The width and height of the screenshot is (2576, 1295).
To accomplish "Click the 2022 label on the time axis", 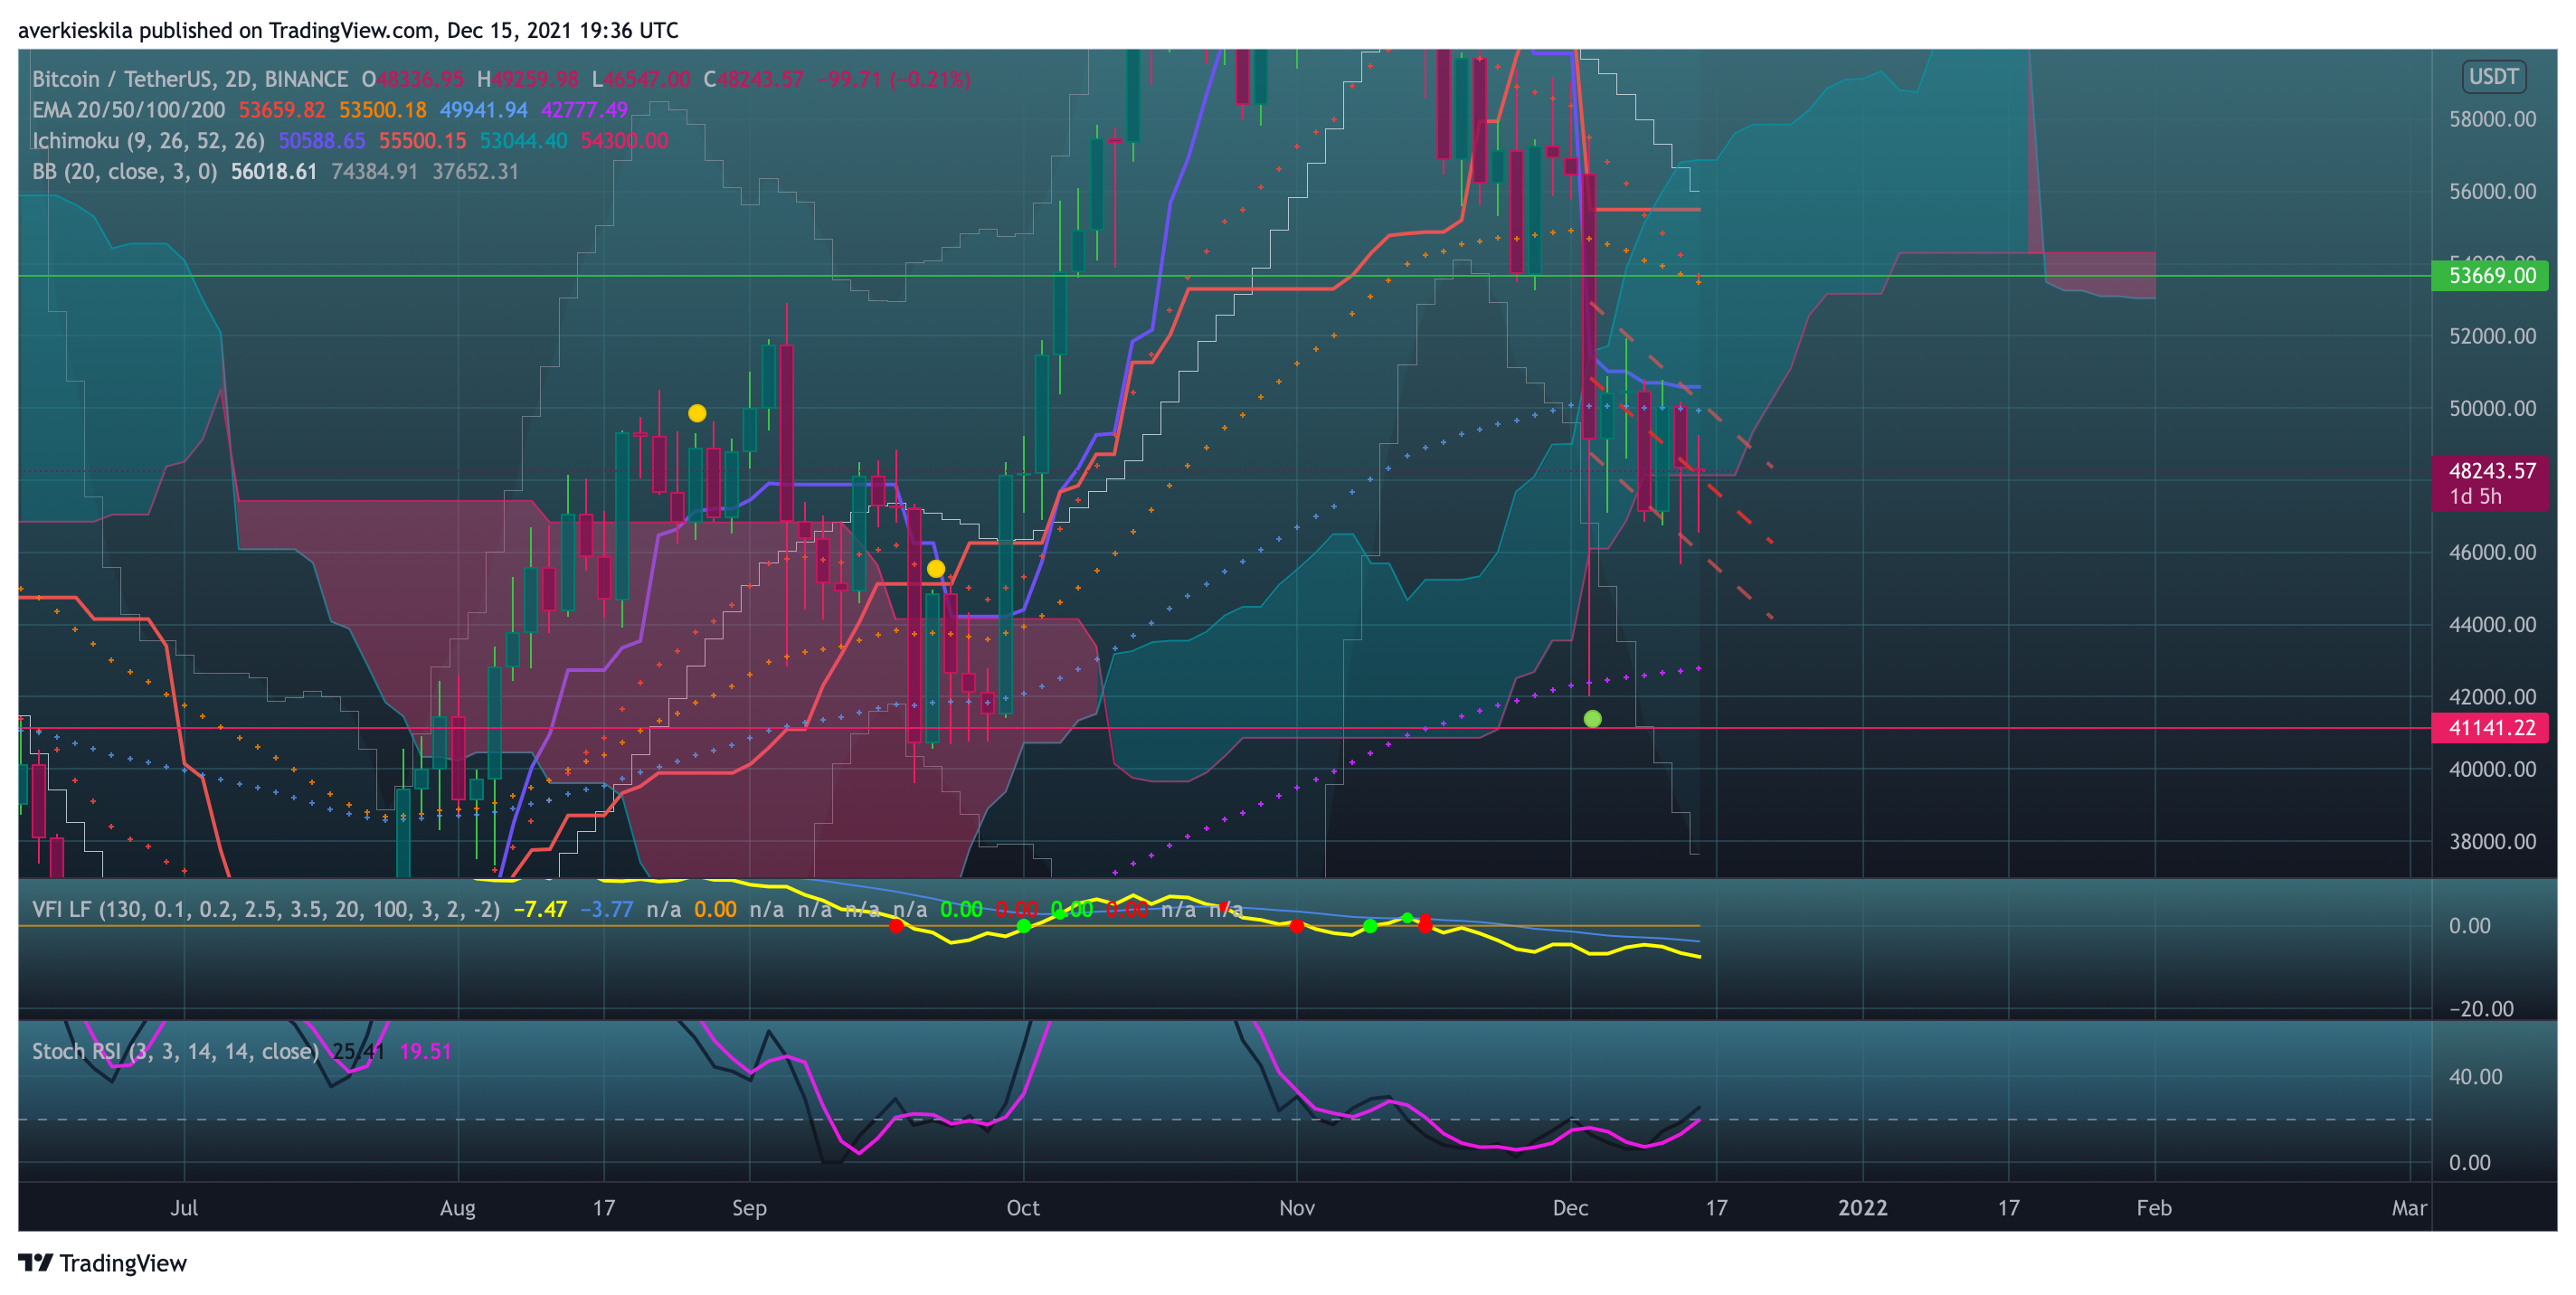I will [x=1862, y=1208].
